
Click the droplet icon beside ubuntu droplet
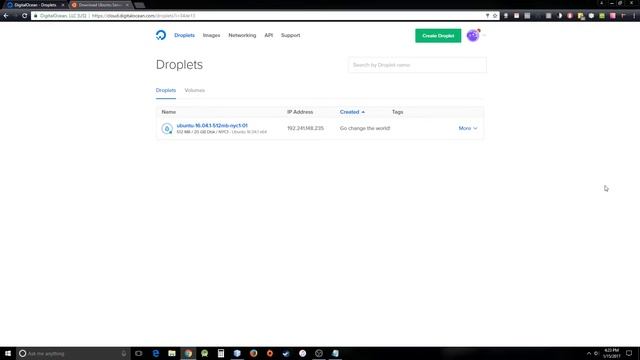pyautogui.click(x=167, y=129)
